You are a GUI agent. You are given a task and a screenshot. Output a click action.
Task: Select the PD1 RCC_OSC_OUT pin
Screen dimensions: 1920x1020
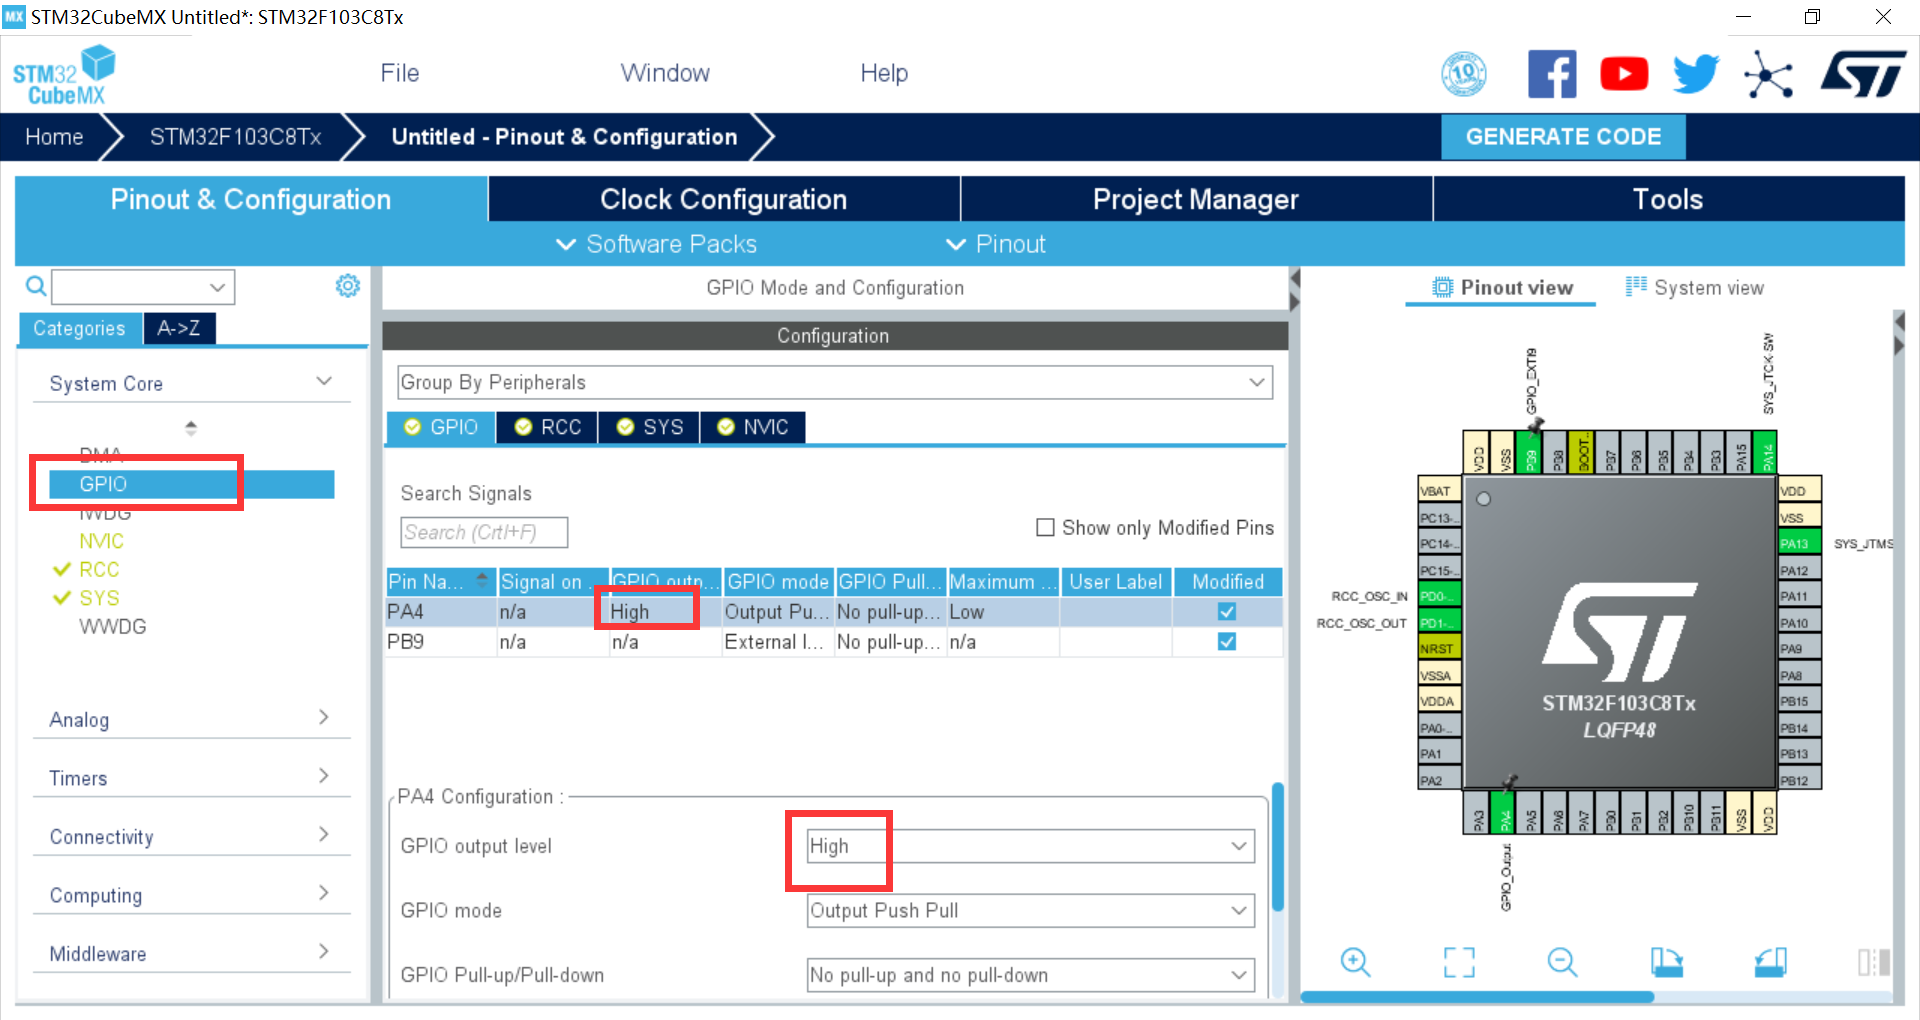pos(1440,622)
